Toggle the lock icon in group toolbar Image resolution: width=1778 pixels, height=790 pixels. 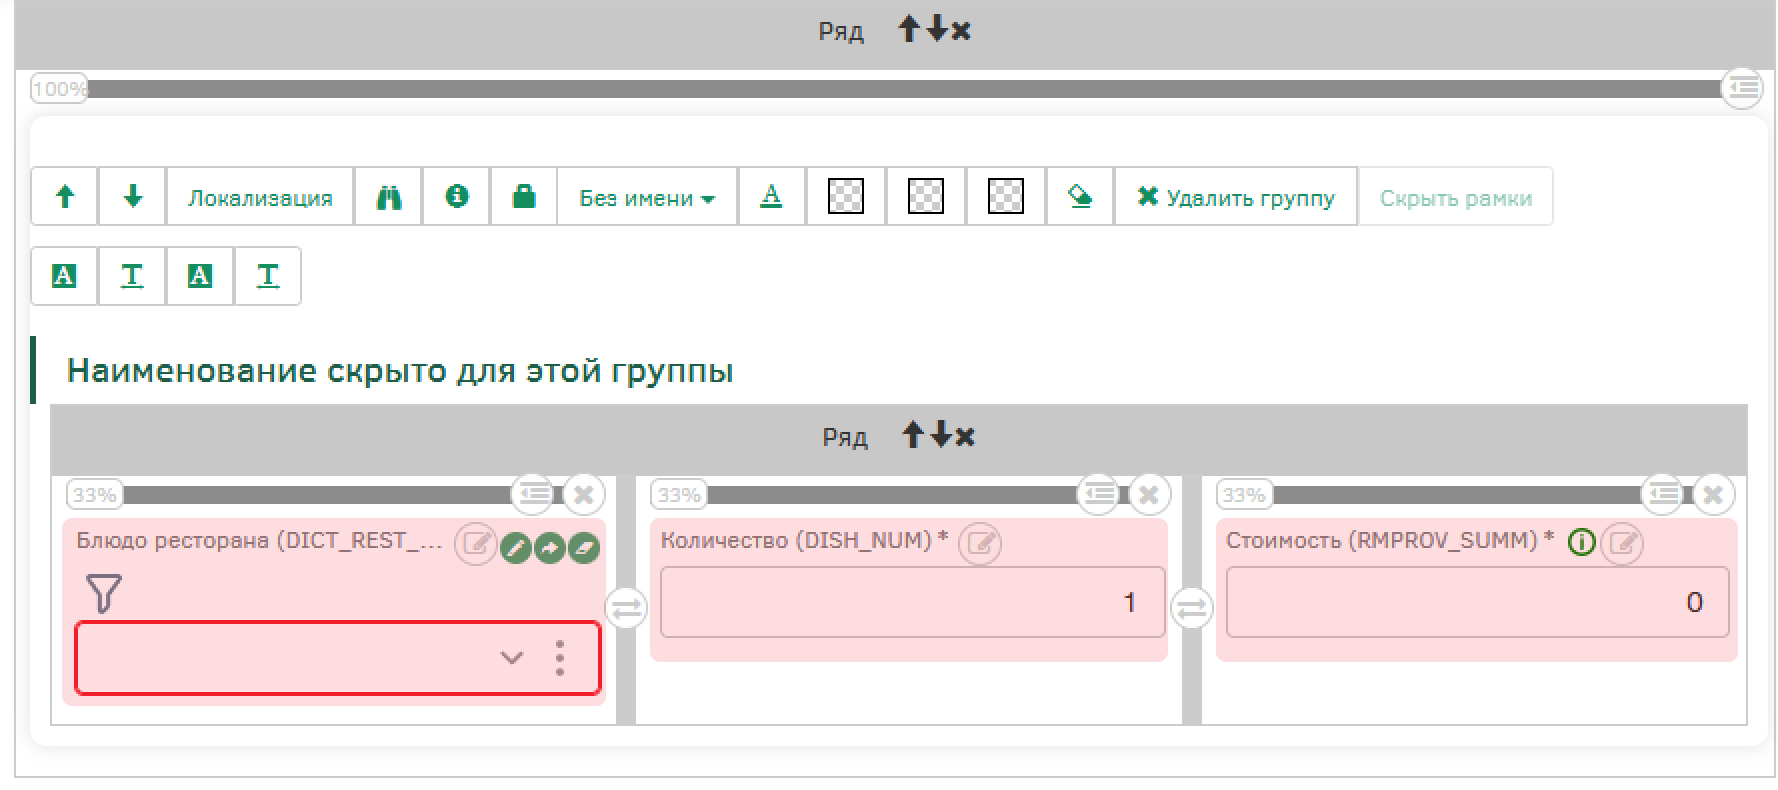pos(523,197)
